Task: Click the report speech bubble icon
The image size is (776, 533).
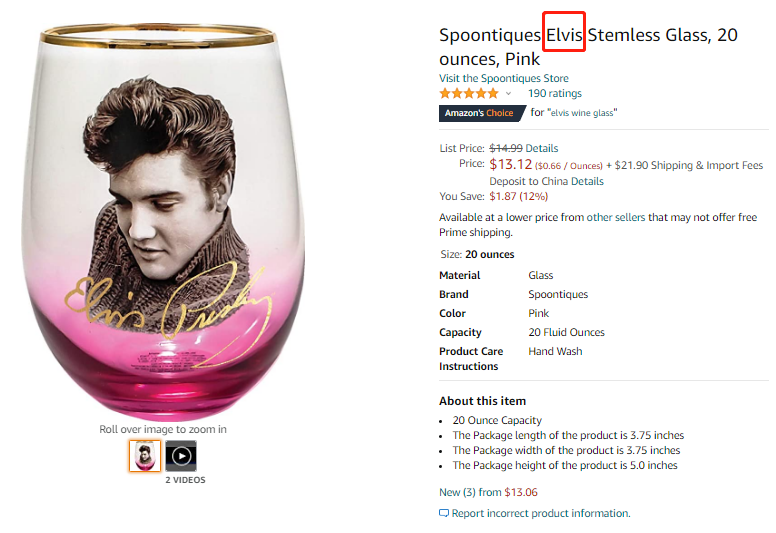Action: [444, 513]
